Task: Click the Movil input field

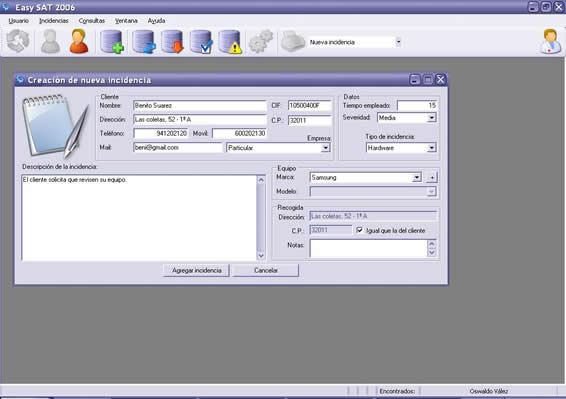Action: [x=239, y=133]
